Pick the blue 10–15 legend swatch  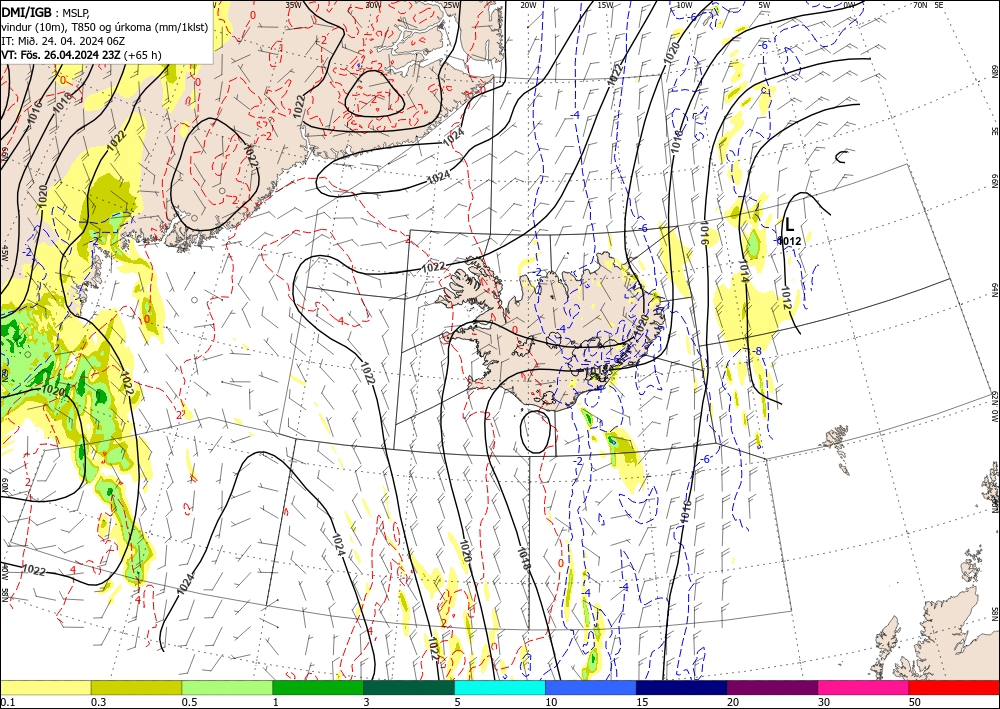591,687
